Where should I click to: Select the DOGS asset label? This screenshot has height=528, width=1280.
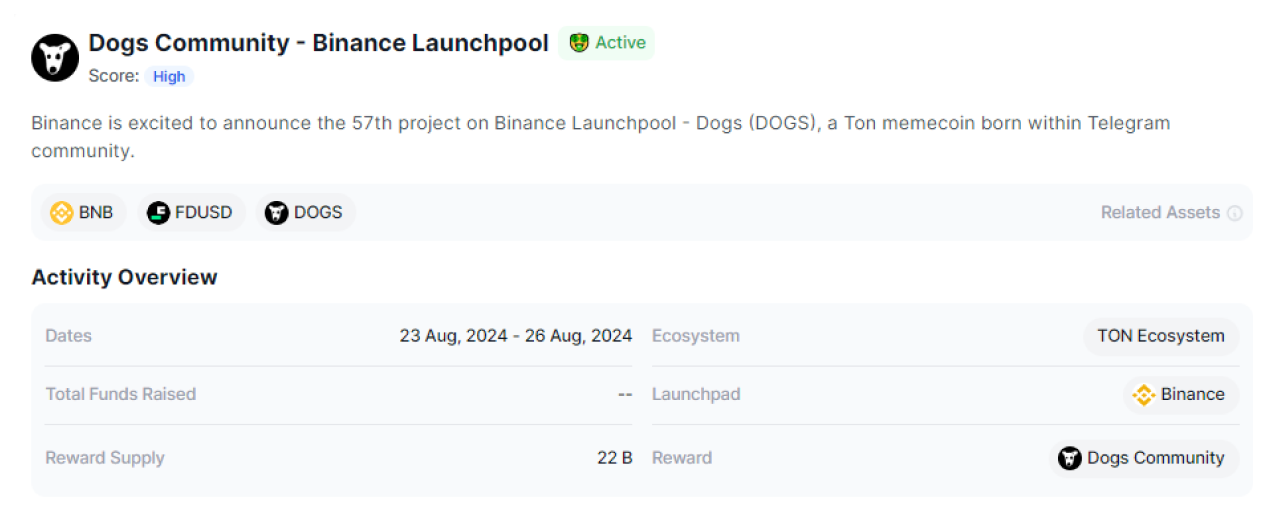pos(318,213)
